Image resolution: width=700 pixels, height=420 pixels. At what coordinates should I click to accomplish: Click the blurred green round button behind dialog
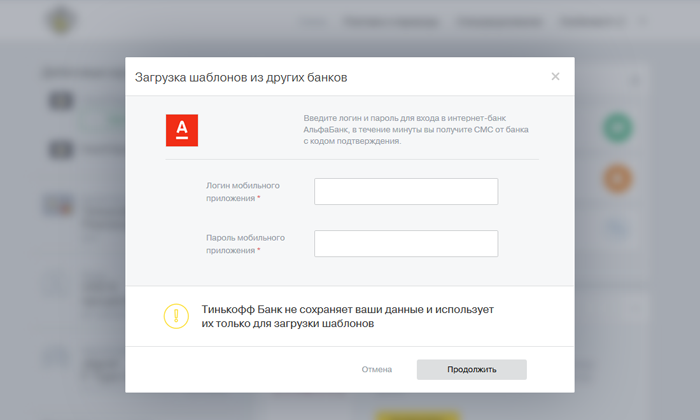pos(617,128)
